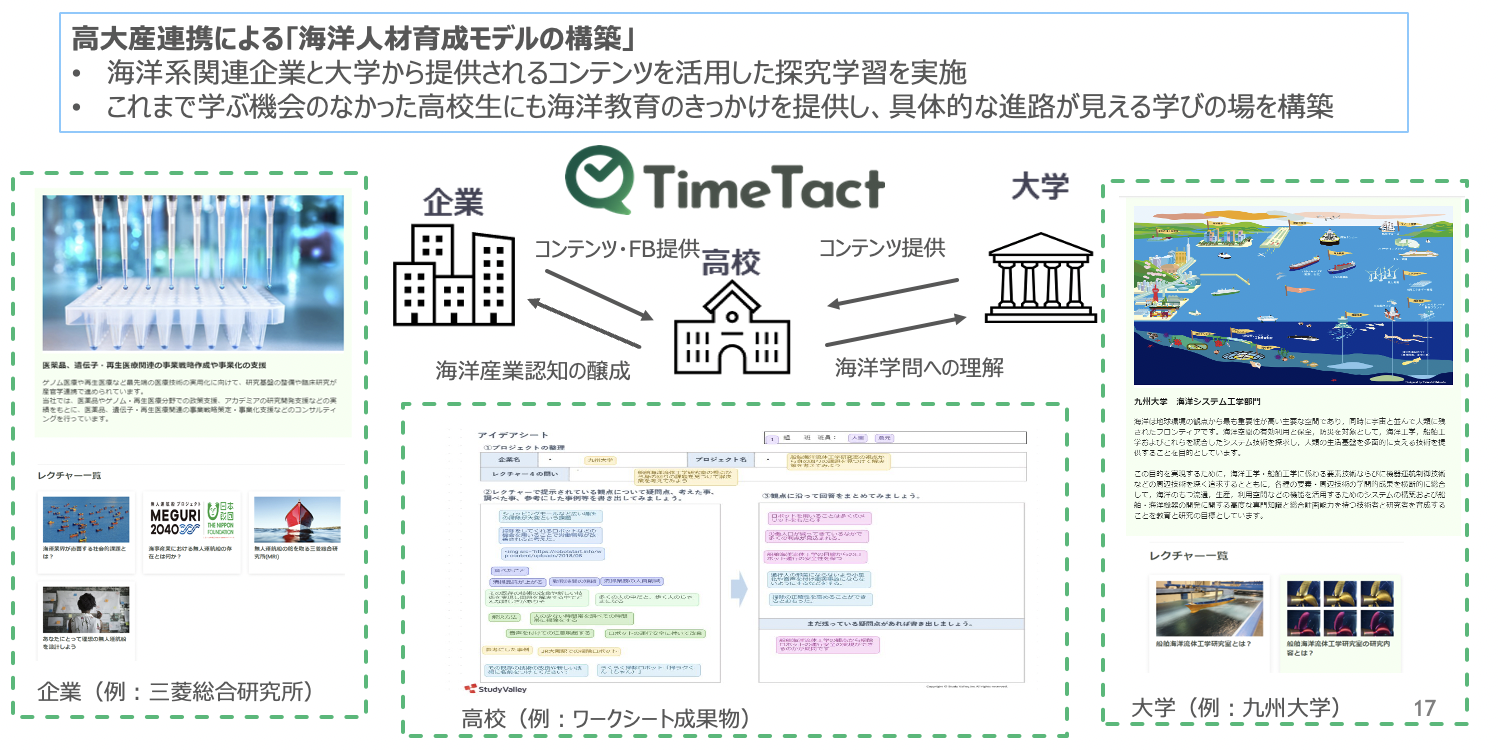Click レクチャー一覧 heading in the 企業 panel

coord(69,475)
